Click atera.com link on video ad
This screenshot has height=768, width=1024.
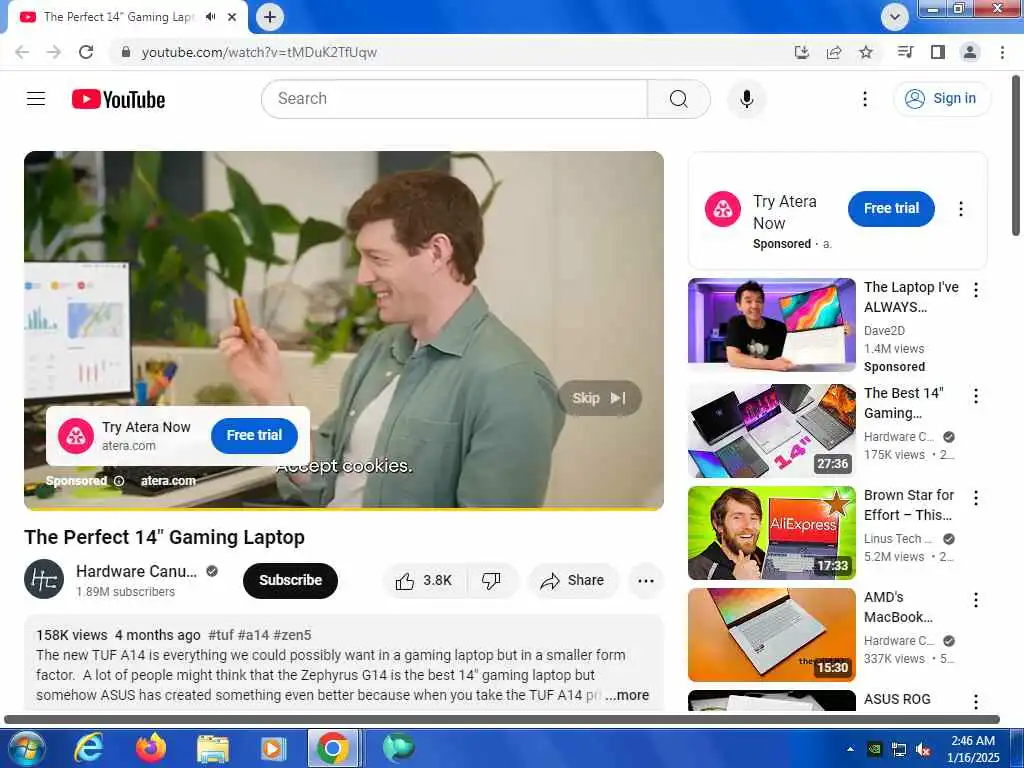coord(168,481)
